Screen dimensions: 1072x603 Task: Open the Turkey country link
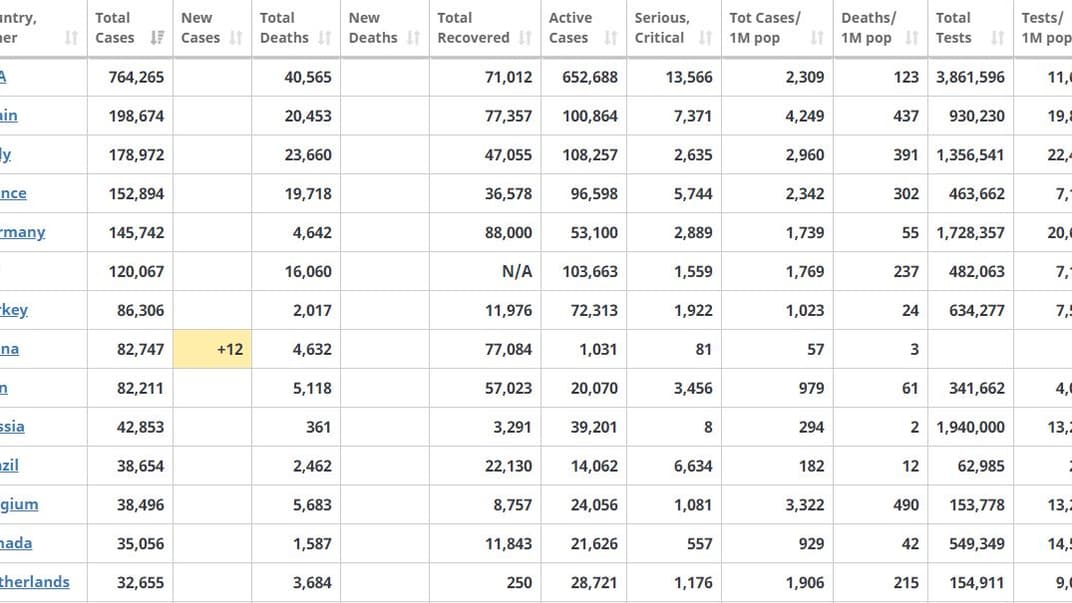pos(14,310)
